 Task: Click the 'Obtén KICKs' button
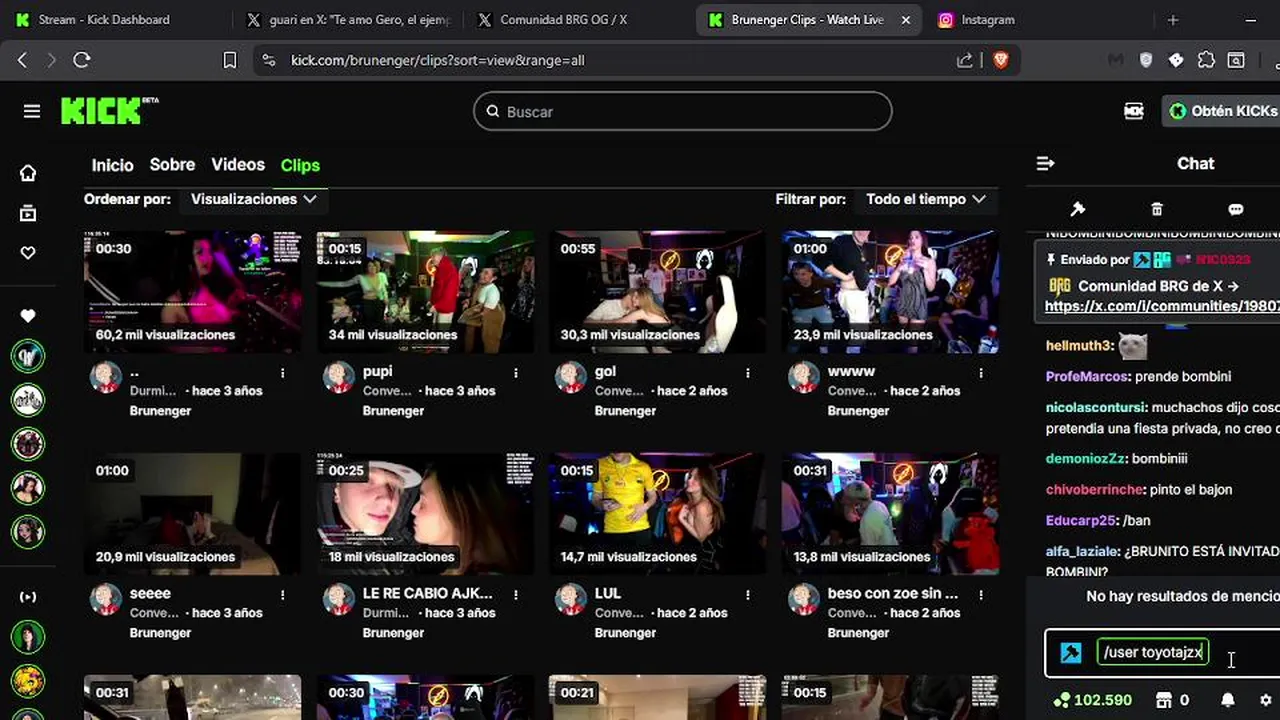pyautogui.click(x=1223, y=111)
